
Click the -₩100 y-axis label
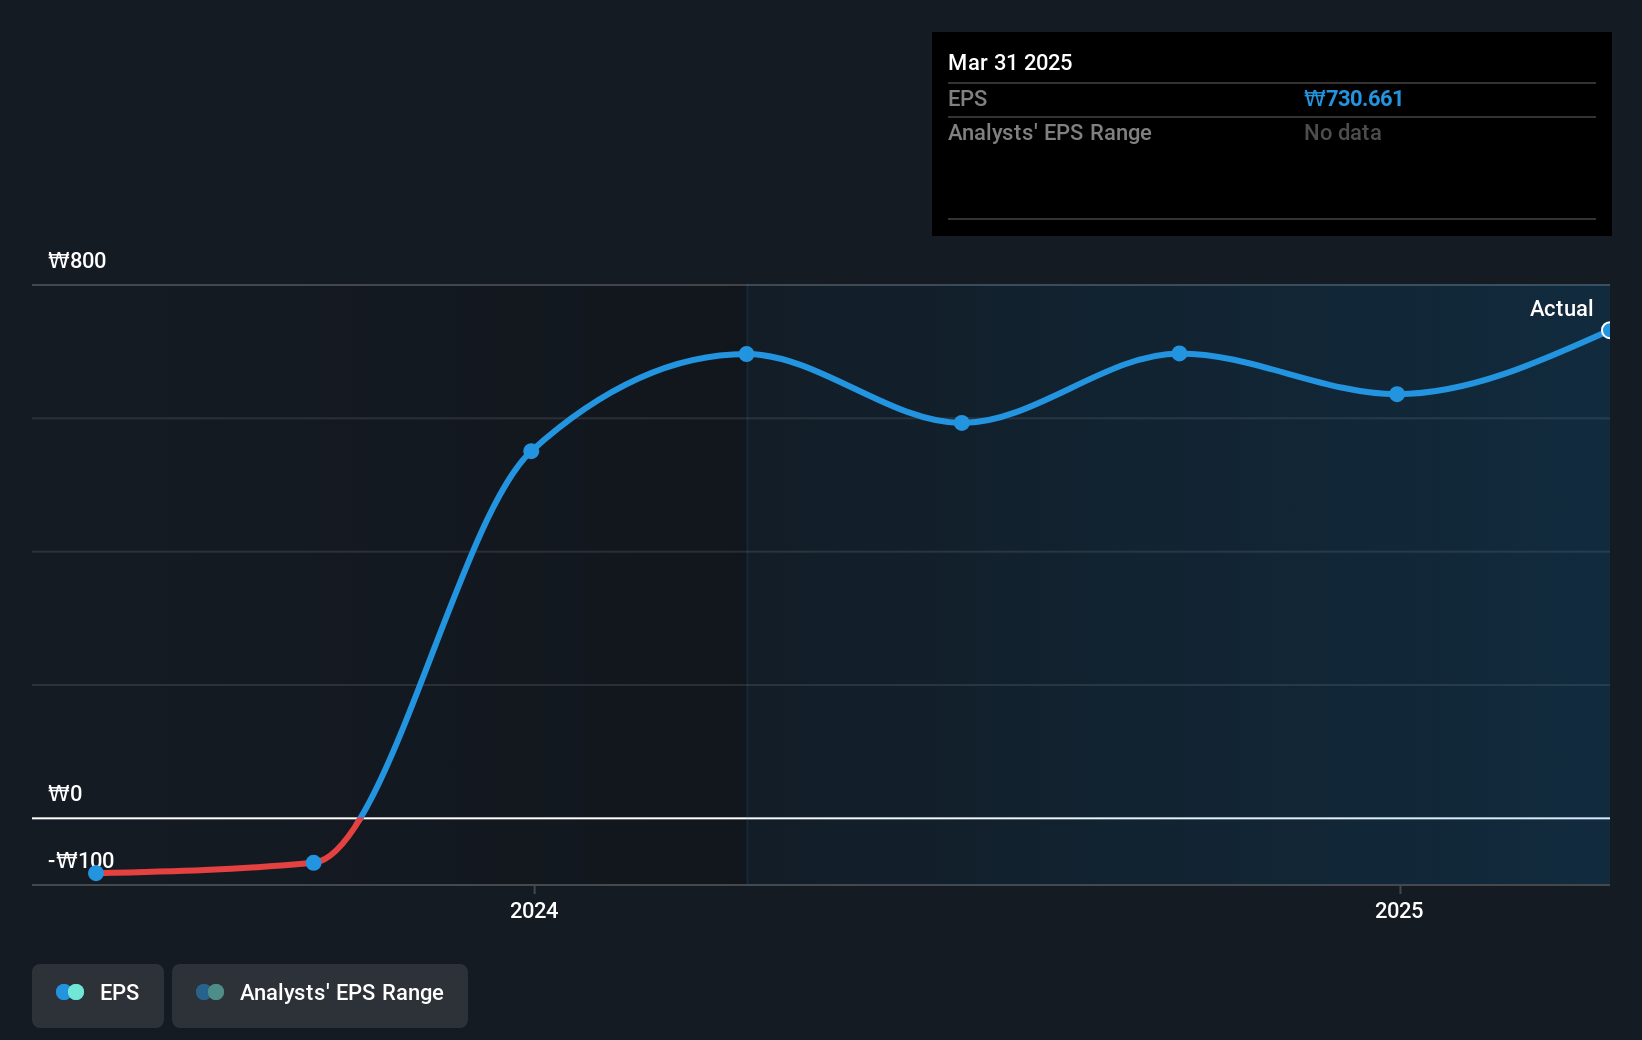[81, 860]
